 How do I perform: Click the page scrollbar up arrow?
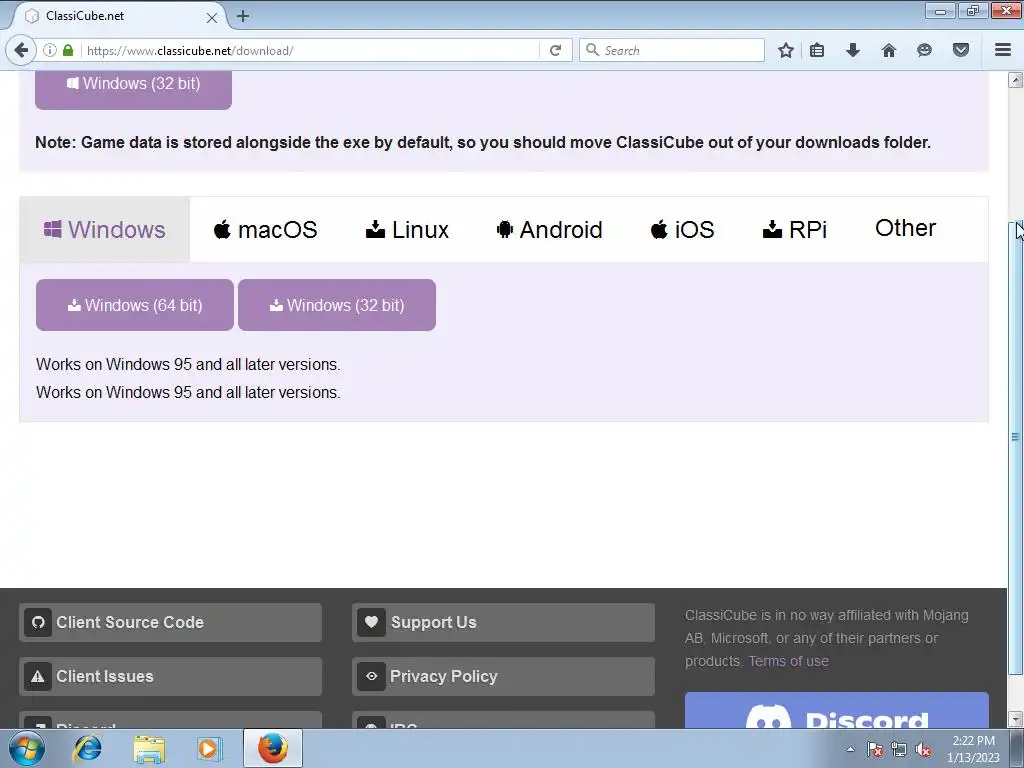tap(1015, 80)
